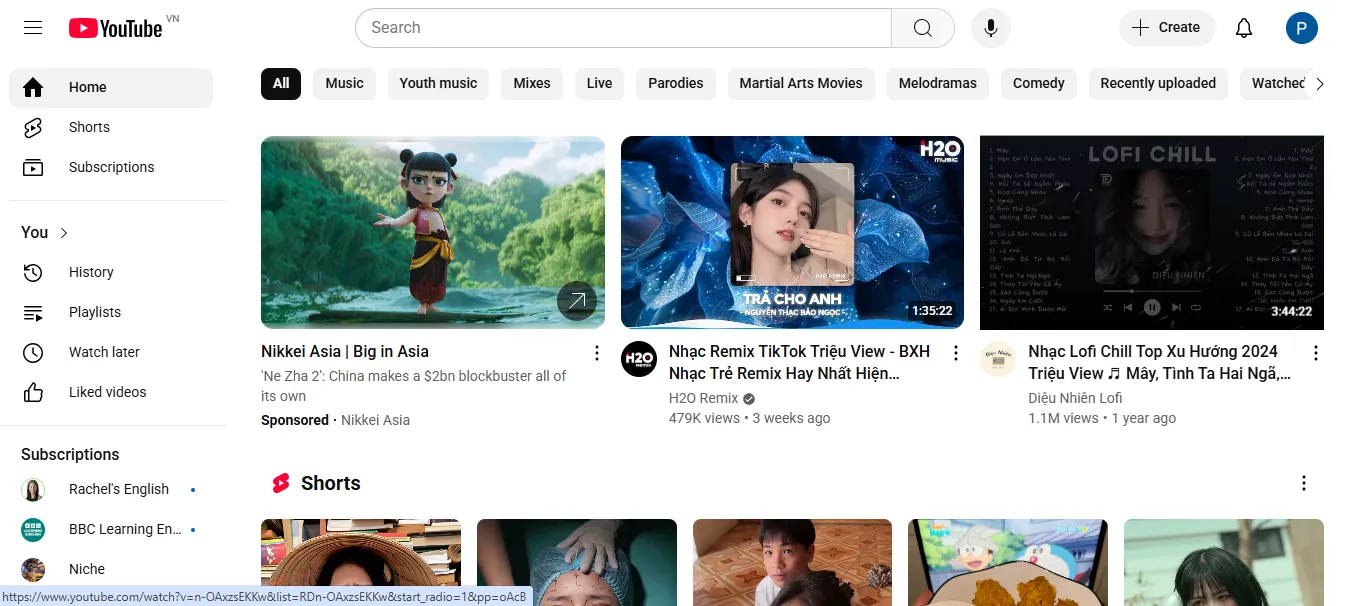Open the hamburger guide menu
The width and height of the screenshot is (1351, 606).
[x=33, y=28]
